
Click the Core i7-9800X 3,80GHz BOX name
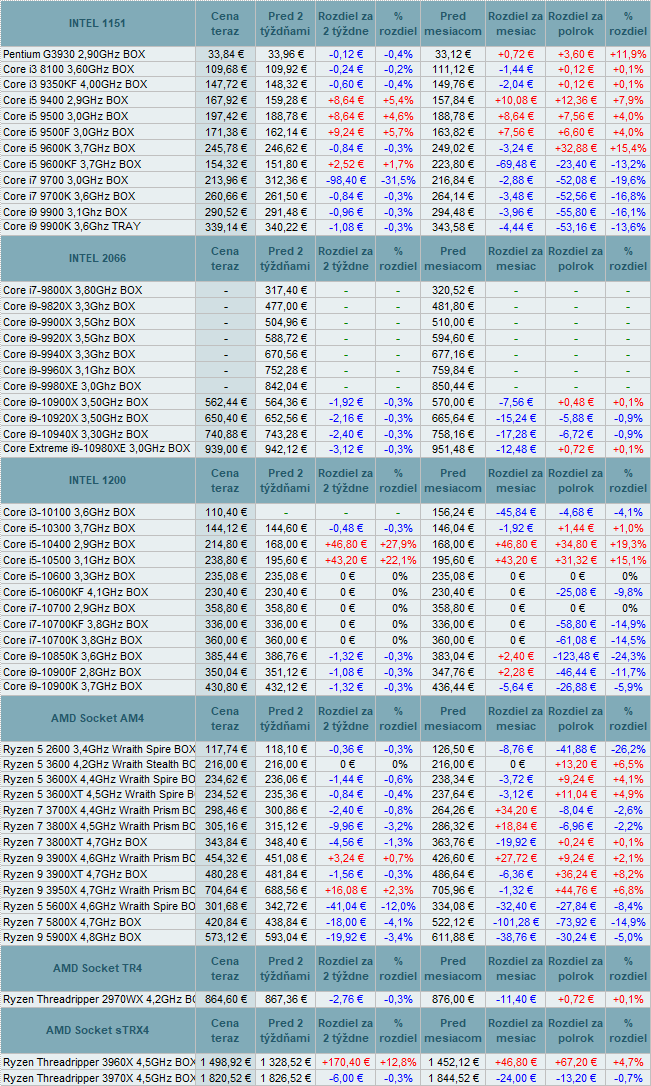pos(73,290)
